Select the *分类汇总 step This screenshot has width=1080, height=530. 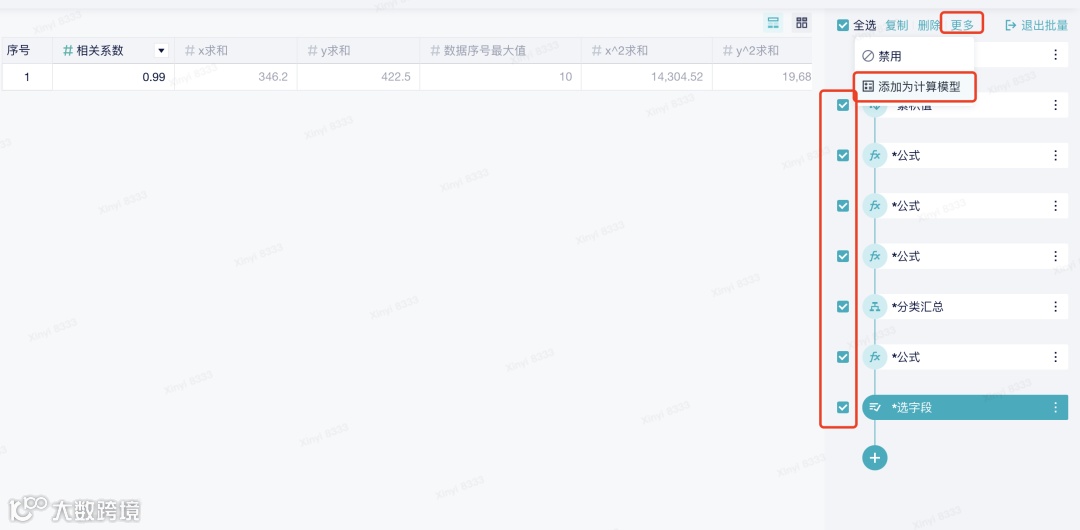click(x=964, y=307)
